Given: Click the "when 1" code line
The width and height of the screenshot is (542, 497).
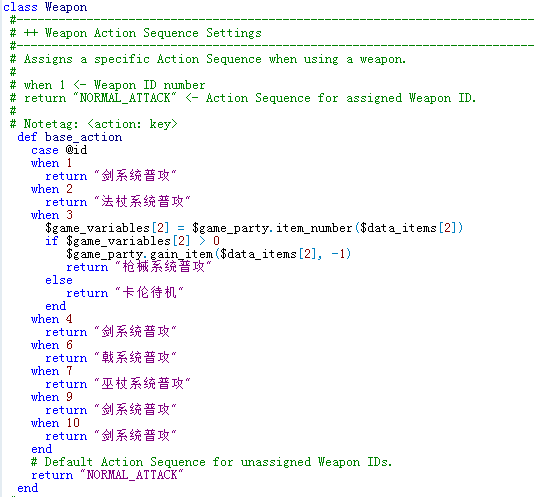Looking at the screenshot, I should tap(52, 163).
